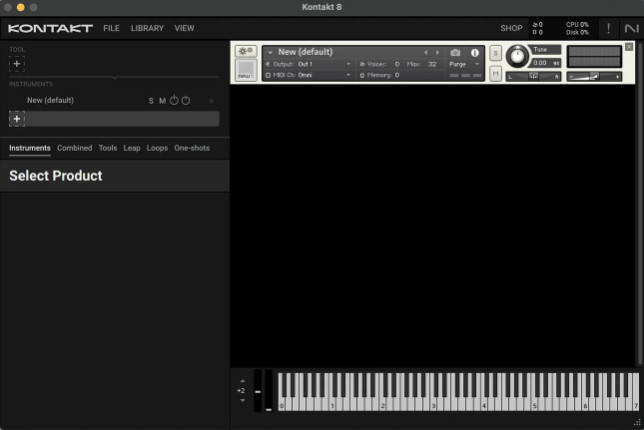
Task: Open the VIEW menu
Action: coord(184,28)
